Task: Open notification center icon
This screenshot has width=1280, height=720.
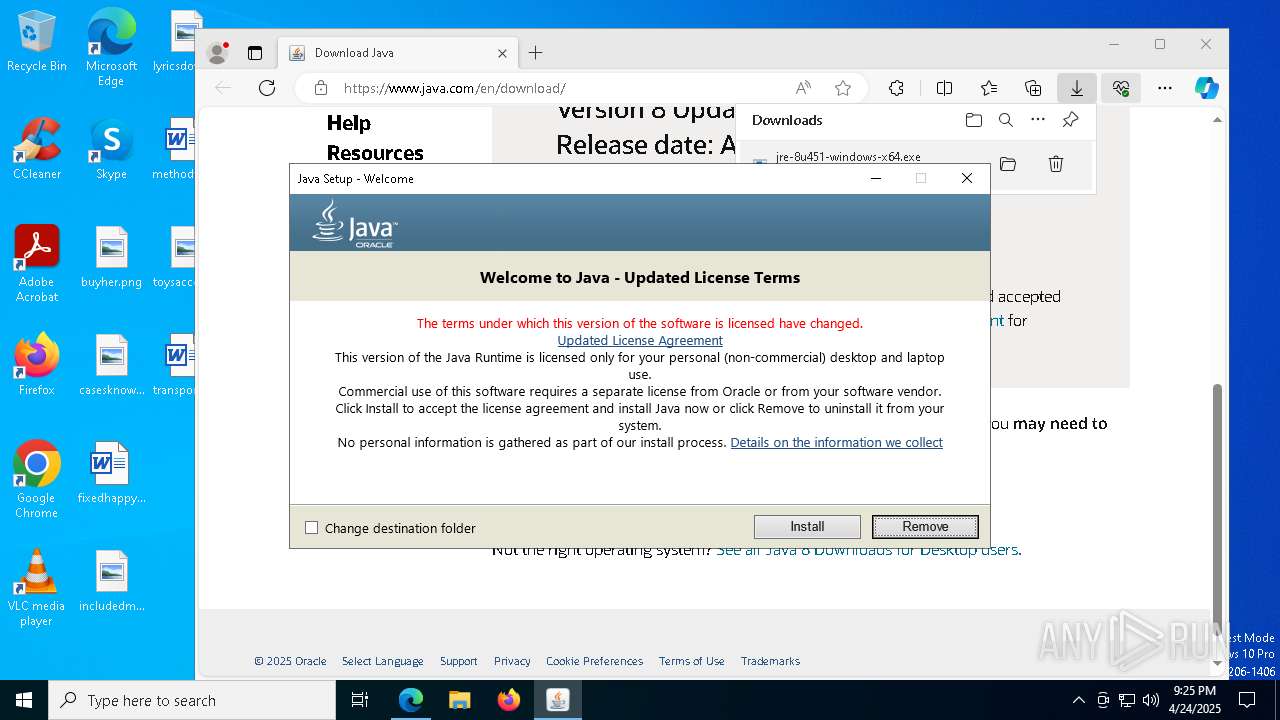Action: (1247, 700)
